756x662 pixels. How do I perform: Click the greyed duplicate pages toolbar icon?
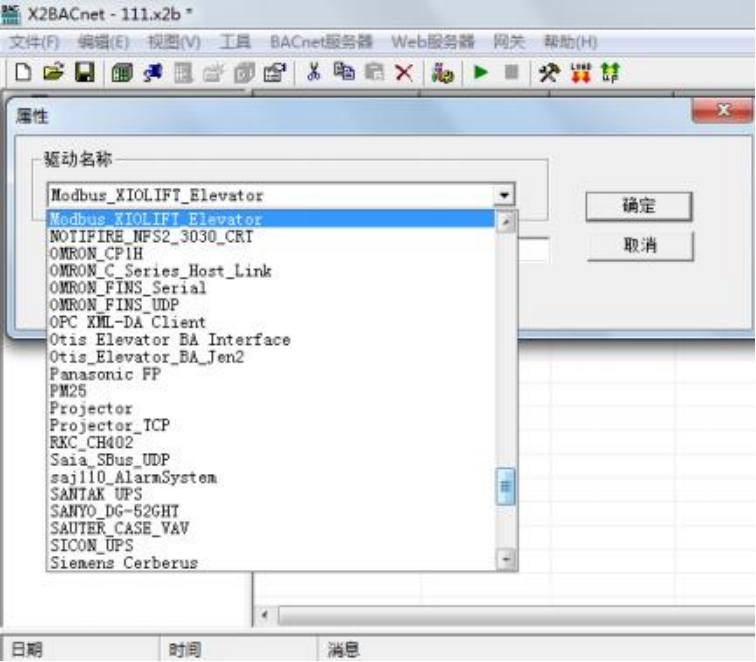(x=244, y=73)
